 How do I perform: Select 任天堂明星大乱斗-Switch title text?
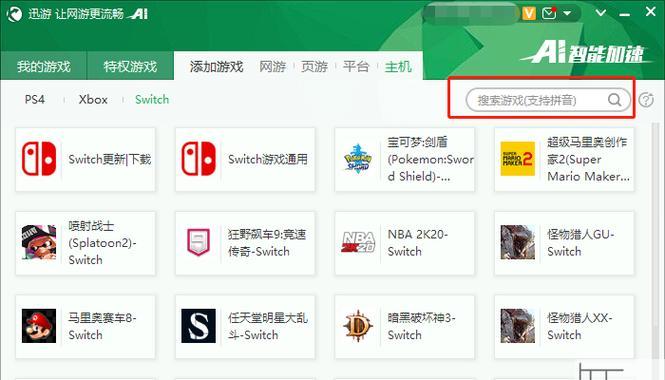point(268,326)
